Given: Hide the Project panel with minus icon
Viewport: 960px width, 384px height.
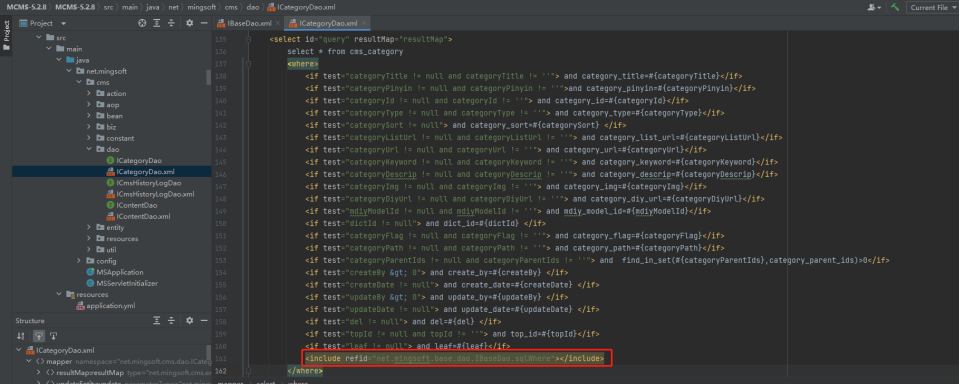Looking at the screenshot, I should [x=204, y=23].
